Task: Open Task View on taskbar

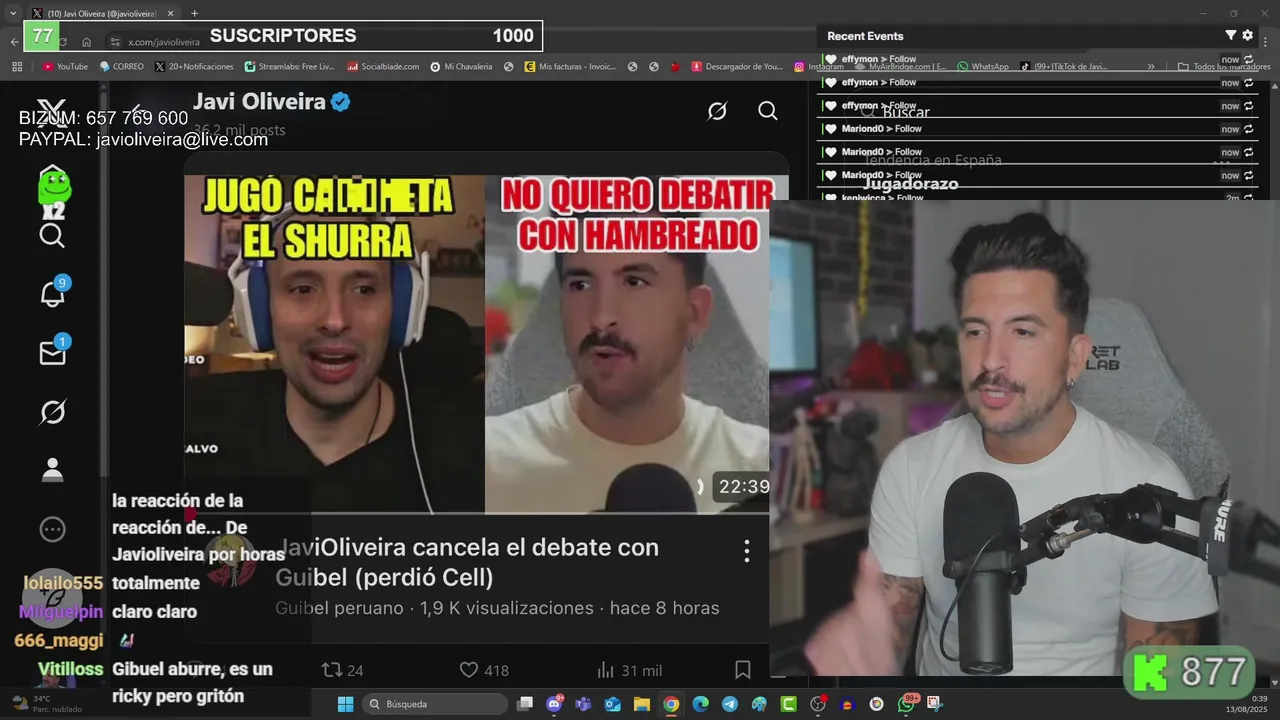Action: (x=525, y=704)
